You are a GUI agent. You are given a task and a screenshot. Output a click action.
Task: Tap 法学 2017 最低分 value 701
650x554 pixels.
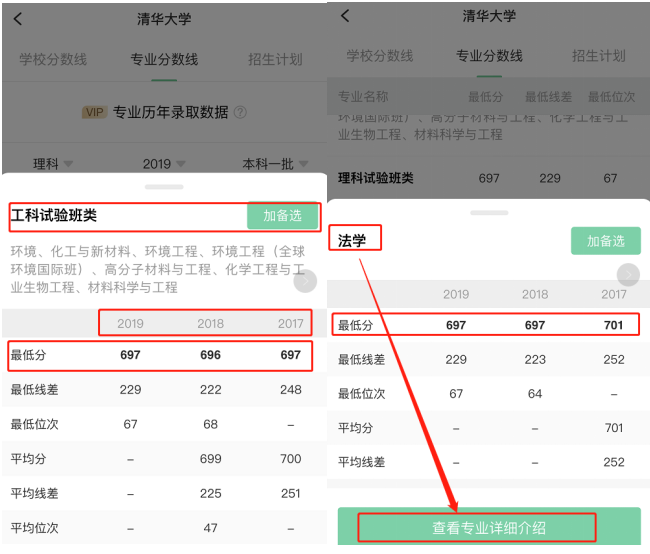click(614, 325)
